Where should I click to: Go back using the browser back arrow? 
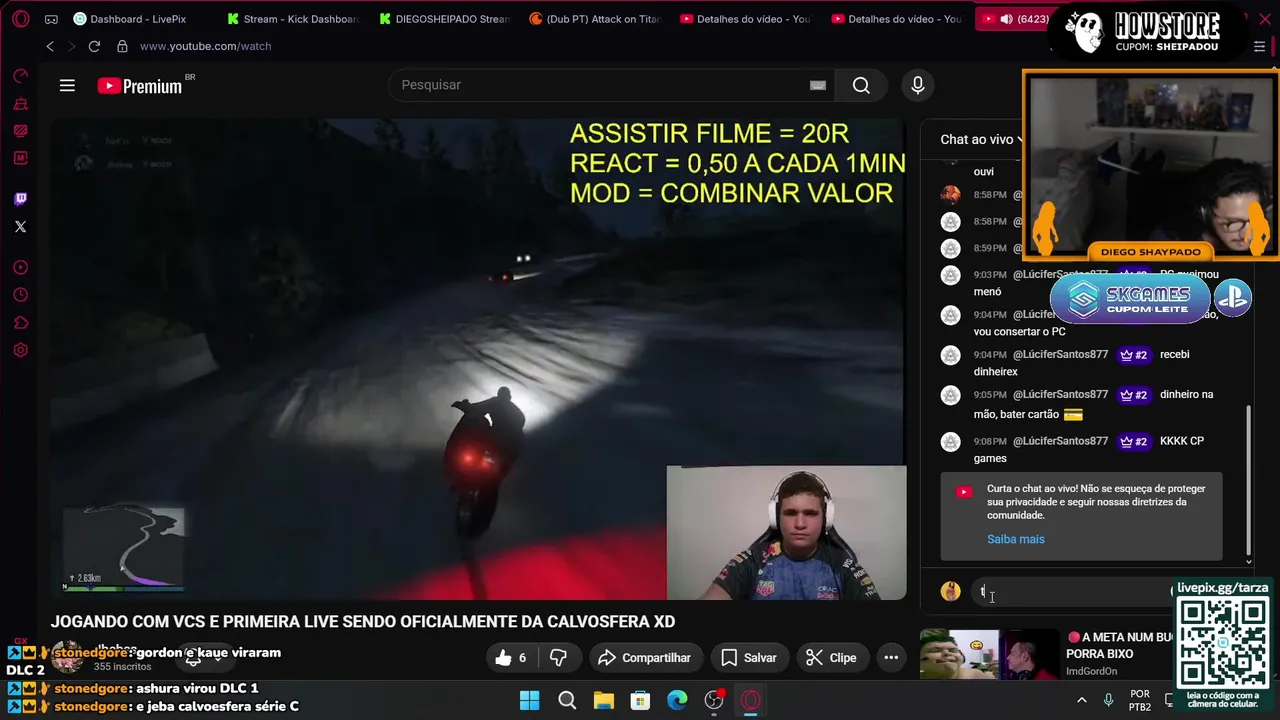pos(50,46)
